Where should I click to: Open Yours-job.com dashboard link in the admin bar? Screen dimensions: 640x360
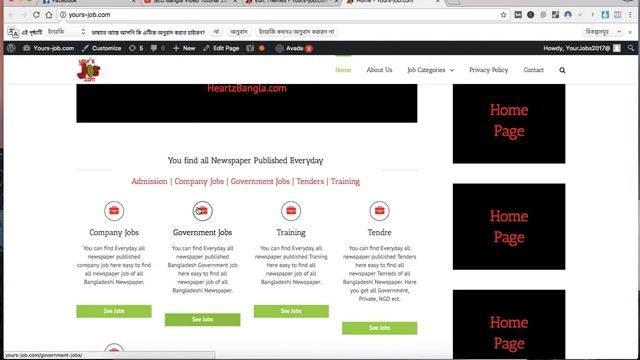49,48
